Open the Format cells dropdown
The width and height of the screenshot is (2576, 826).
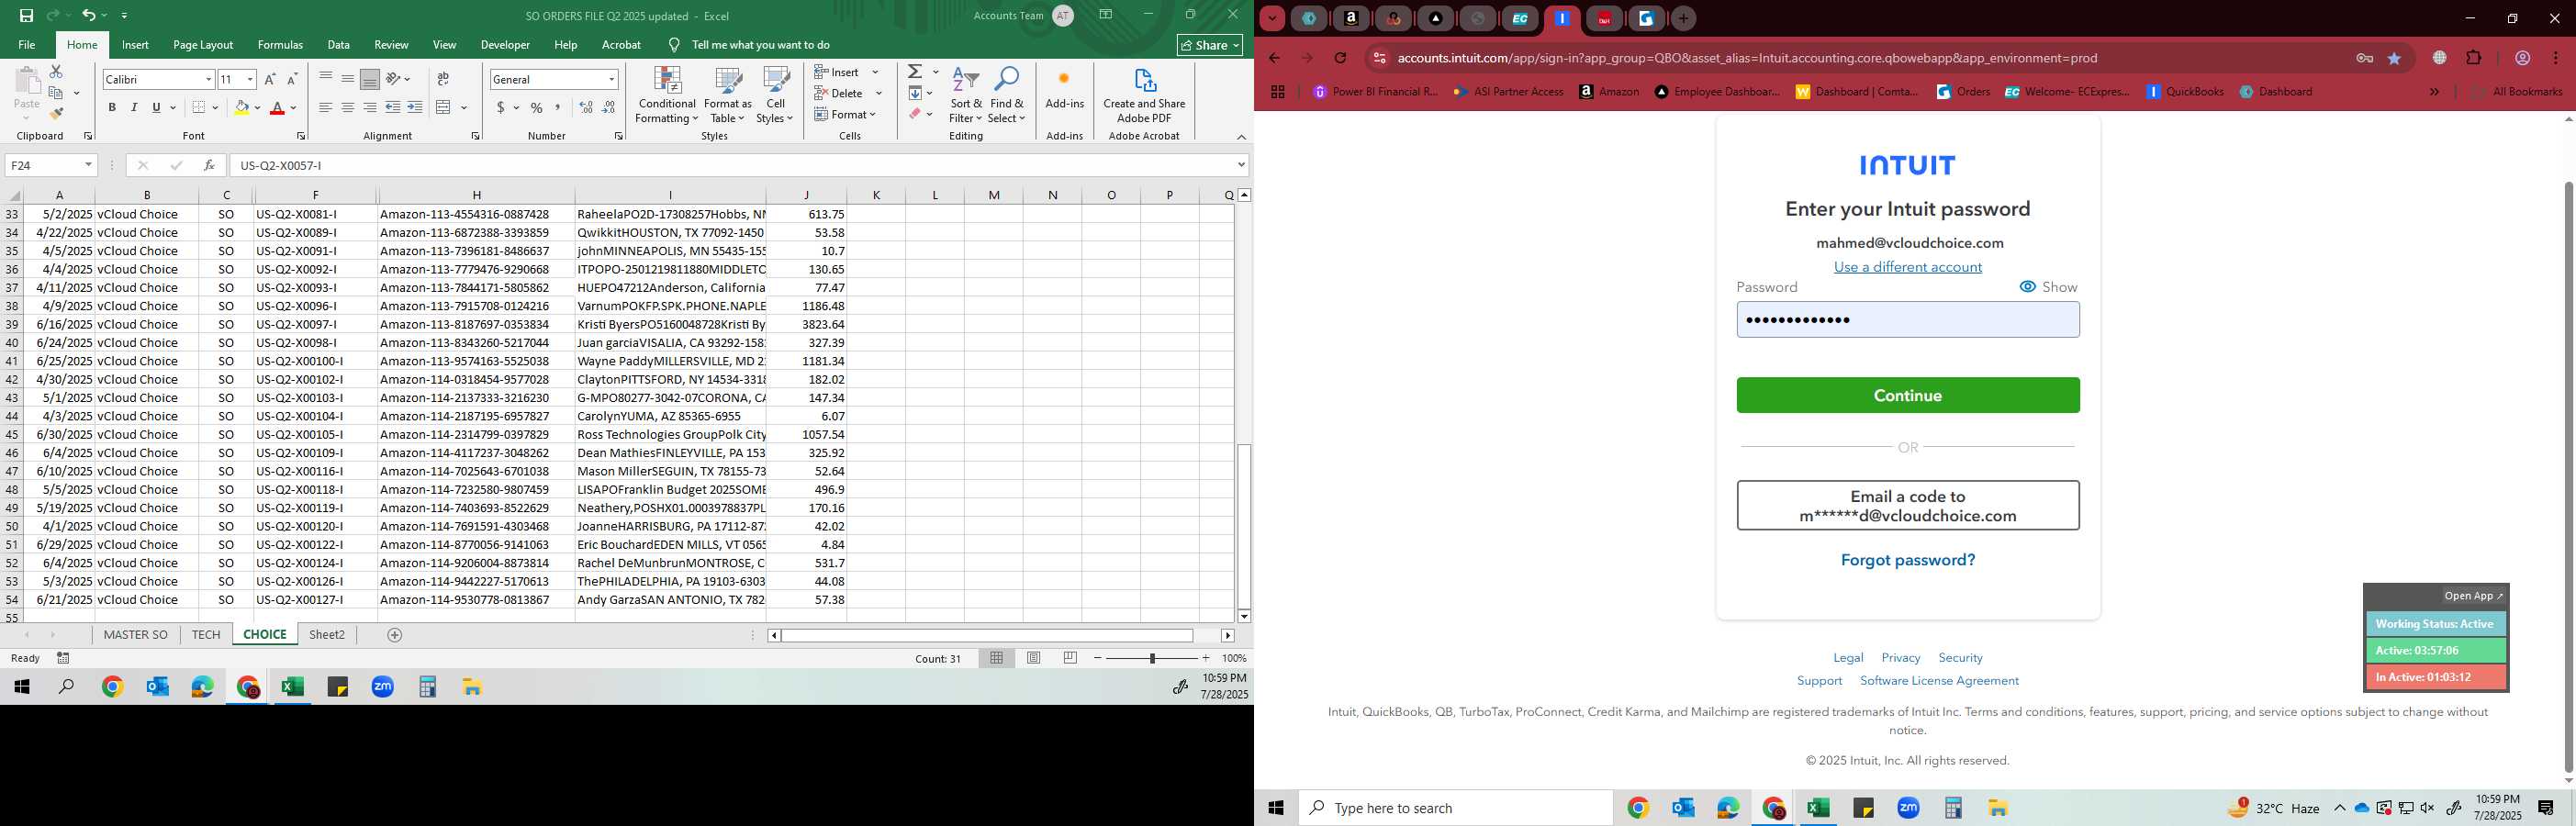pyautogui.click(x=846, y=114)
